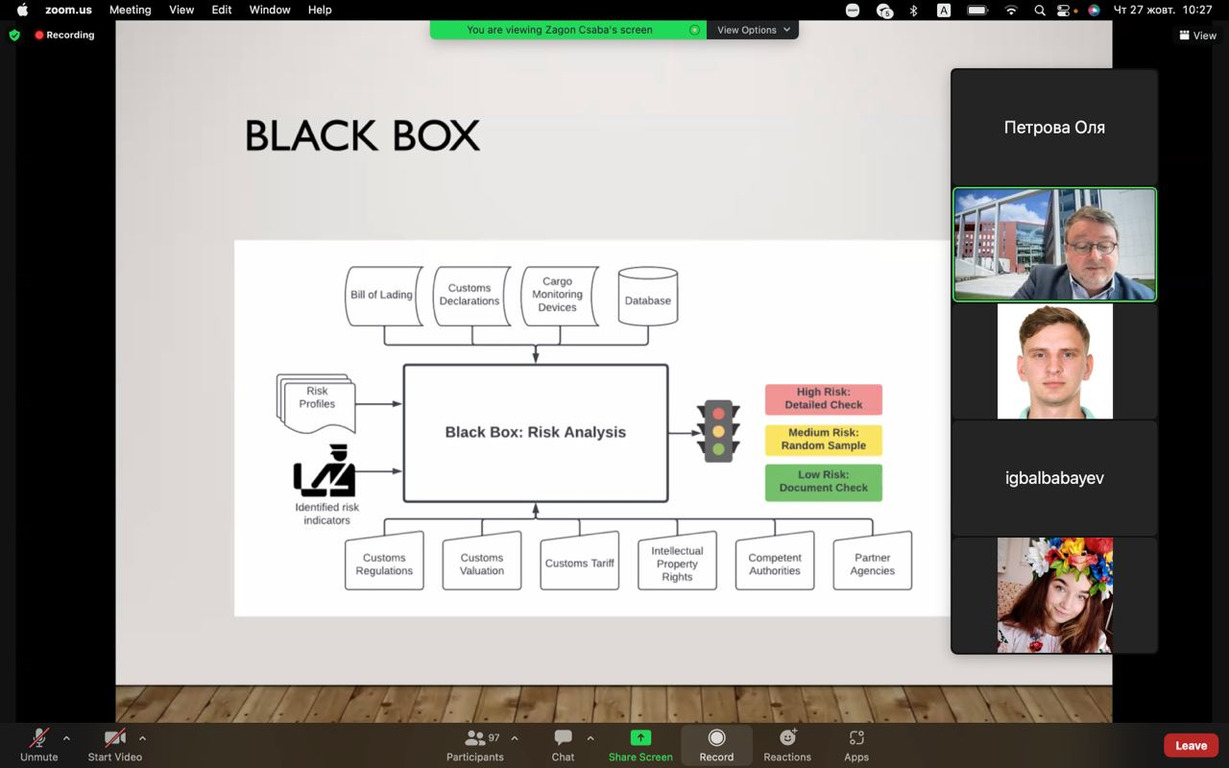The width and height of the screenshot is (1229, 768).
Task: Open the Apple menu
Action: [22, 10]
